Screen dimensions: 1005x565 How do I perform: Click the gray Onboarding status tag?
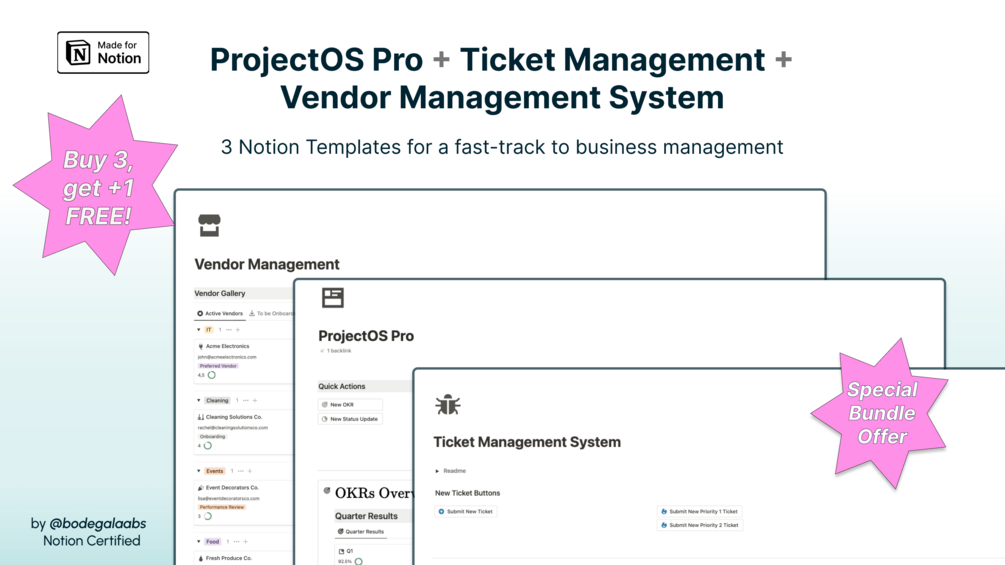pos(212,437)
